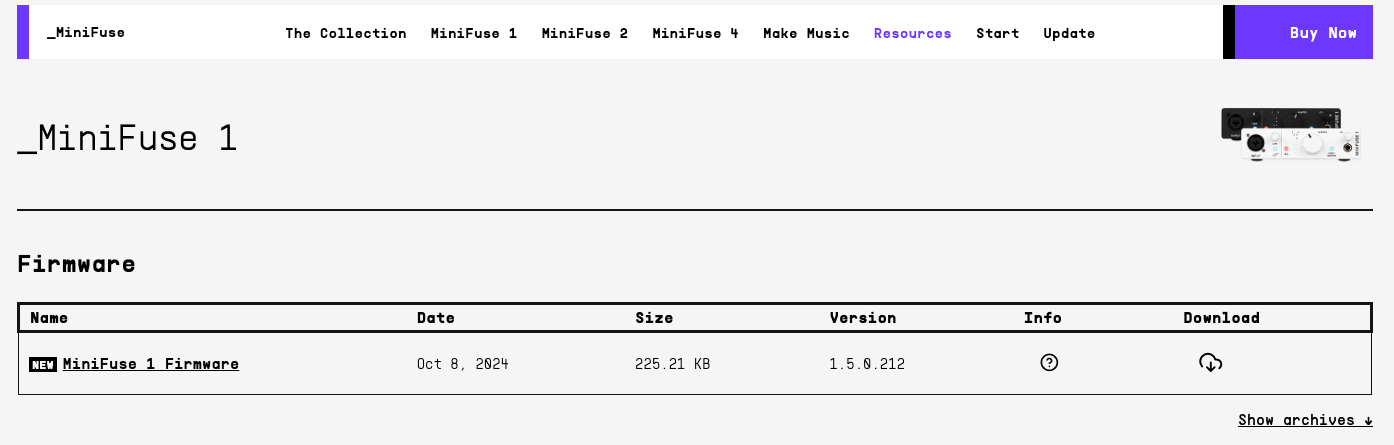Click the Size column header
This screenshot has width=1394, height=445.
pyautogui.click(x=654, y=318)
